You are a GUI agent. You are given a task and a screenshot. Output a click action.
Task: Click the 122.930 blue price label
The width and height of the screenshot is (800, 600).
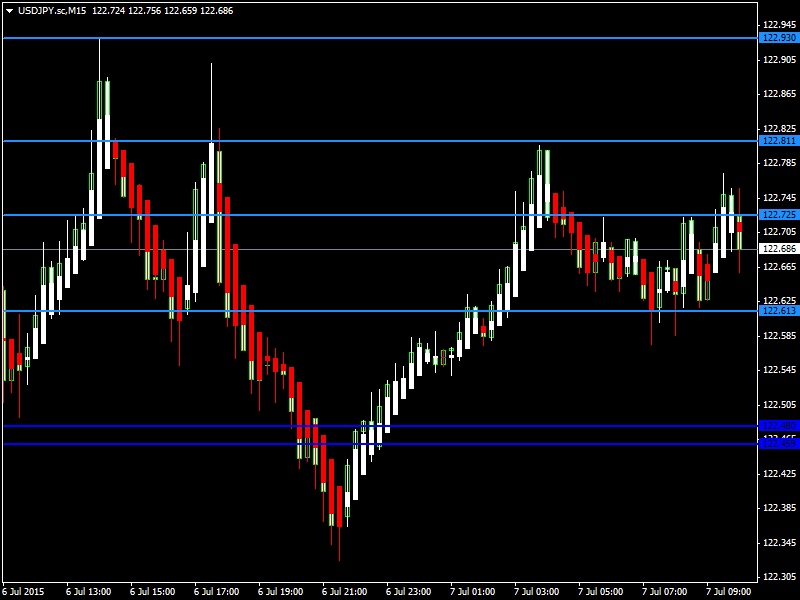778,38
